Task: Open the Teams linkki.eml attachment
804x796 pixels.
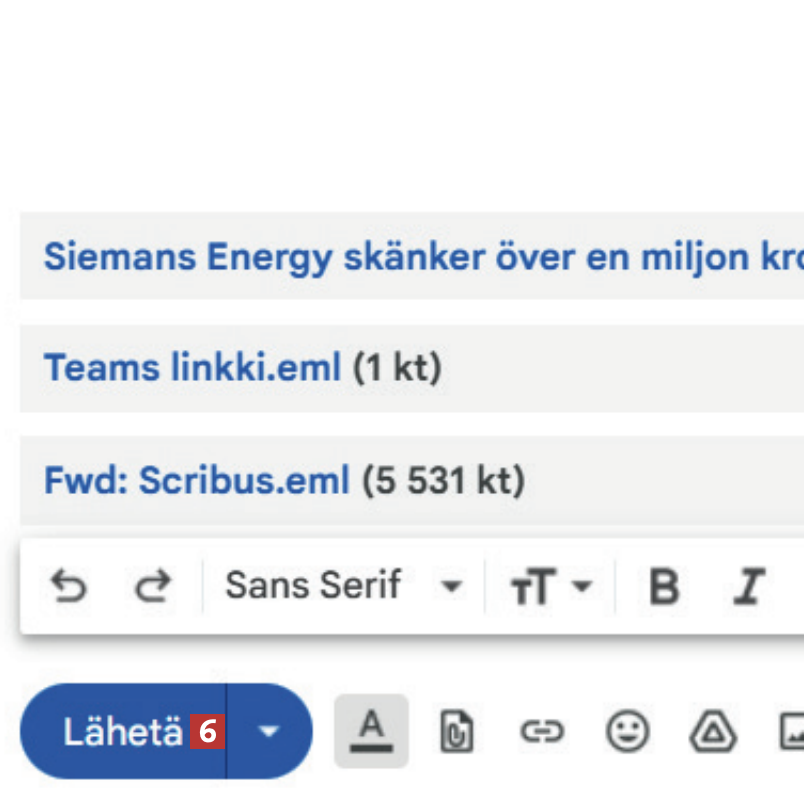Action: click(x=192, y=368)
